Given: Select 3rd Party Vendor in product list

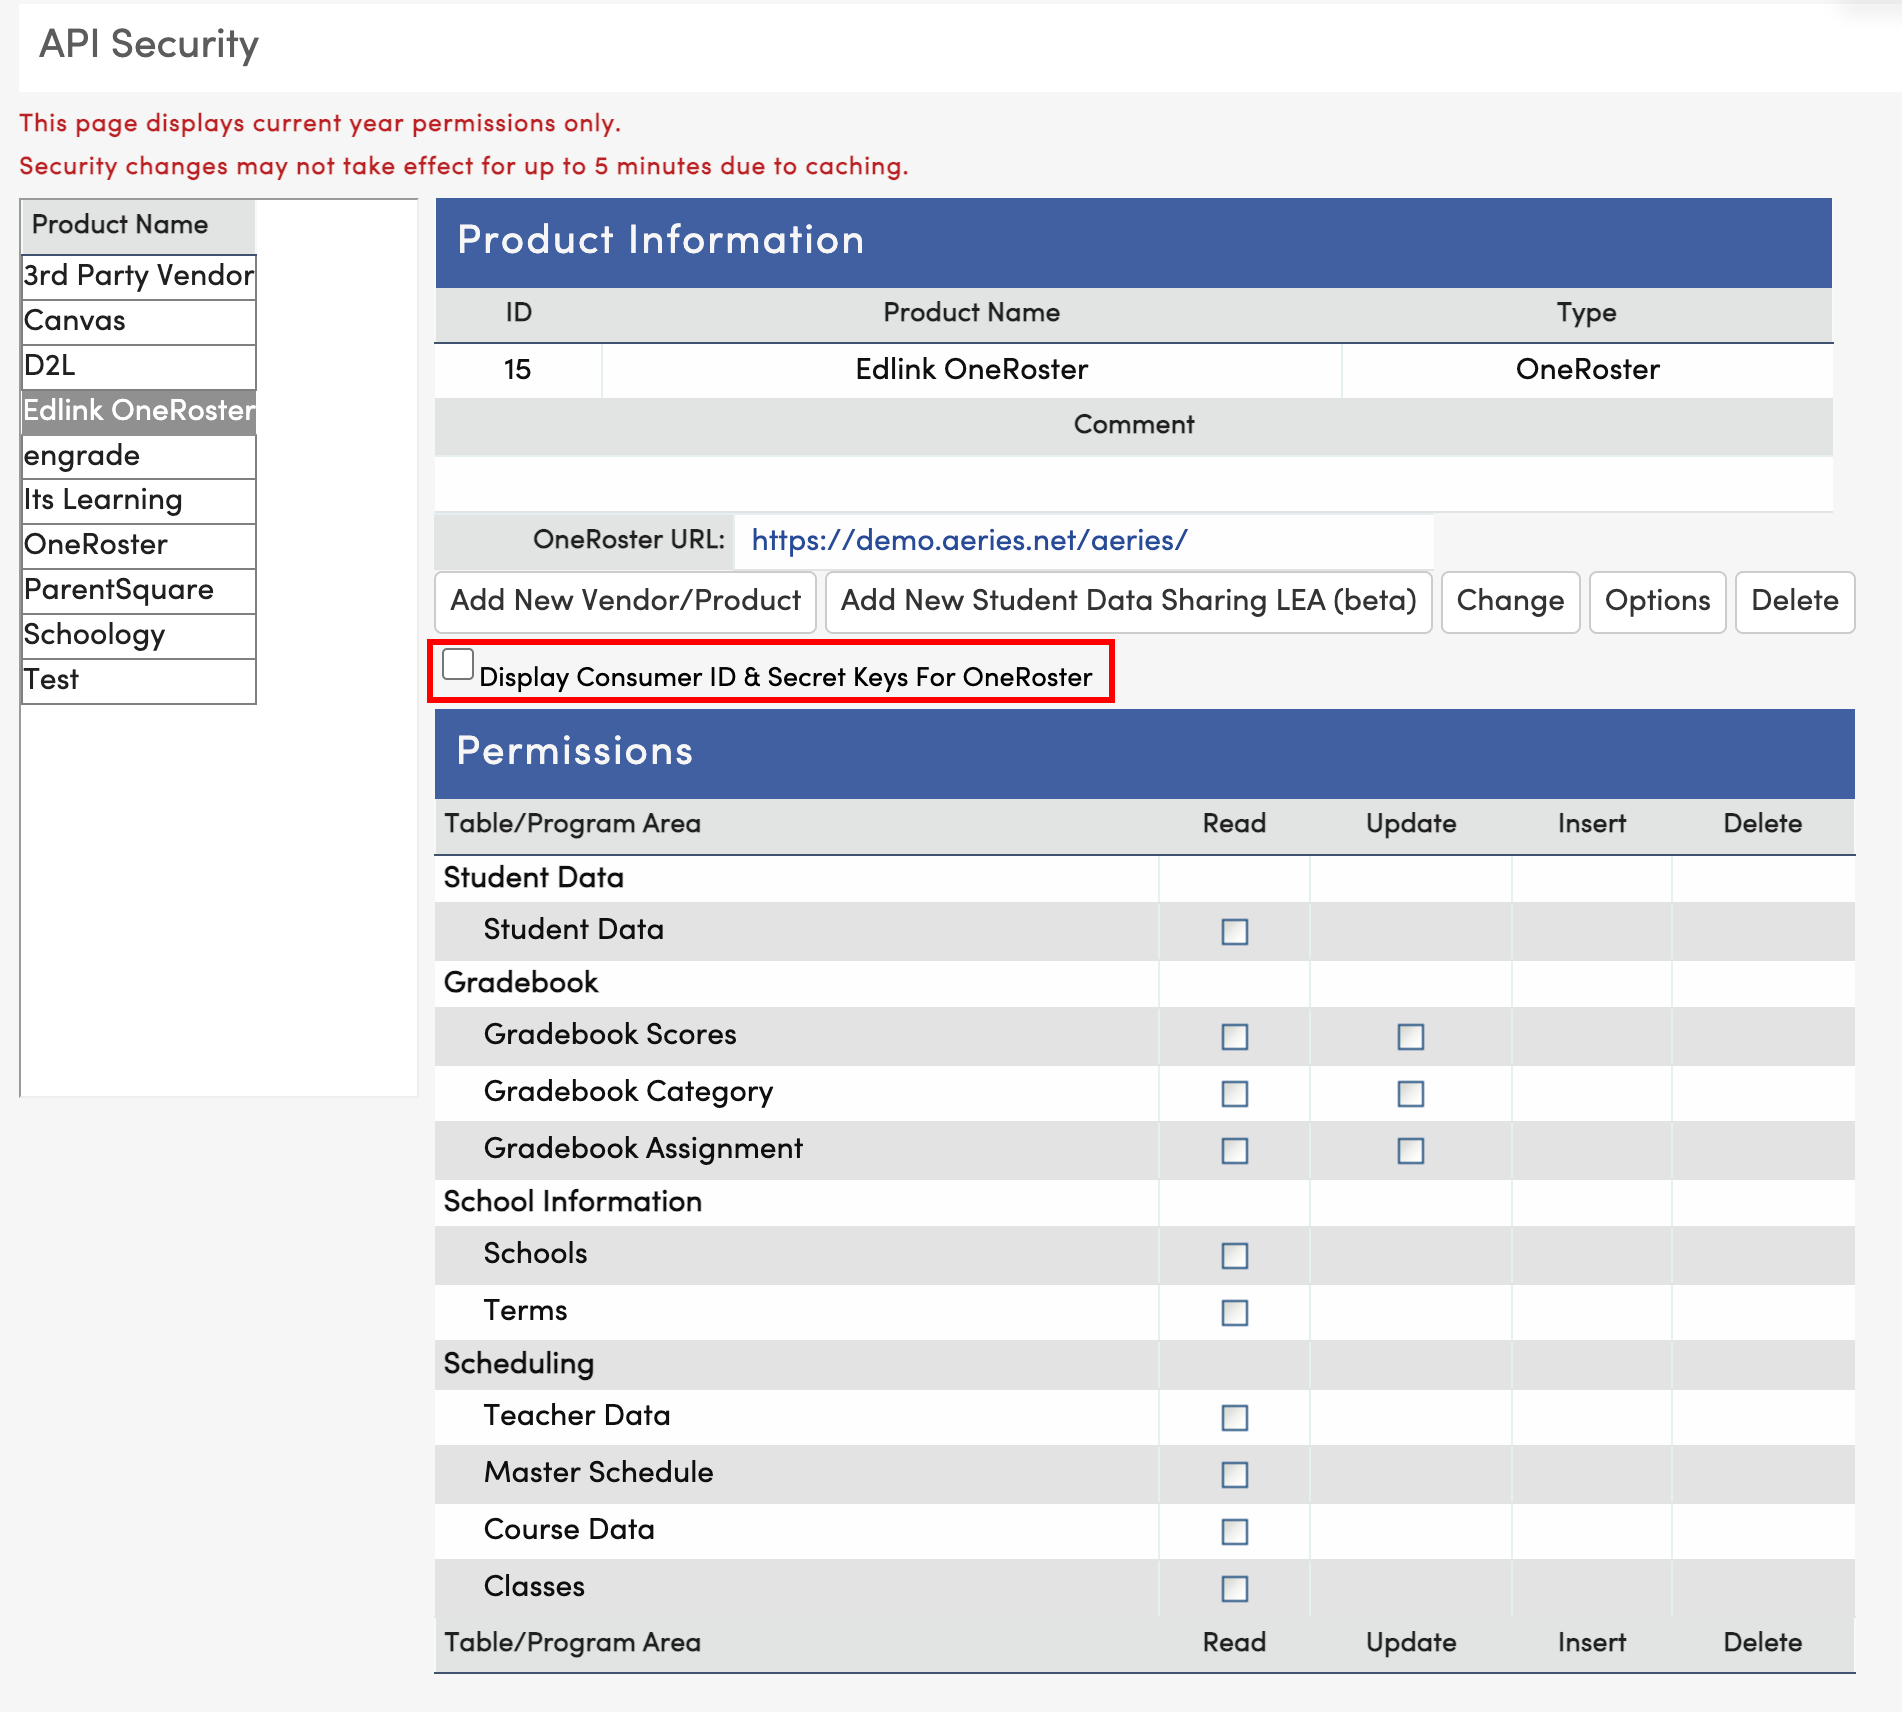Looking at the screenshot, I should (139, 276).
